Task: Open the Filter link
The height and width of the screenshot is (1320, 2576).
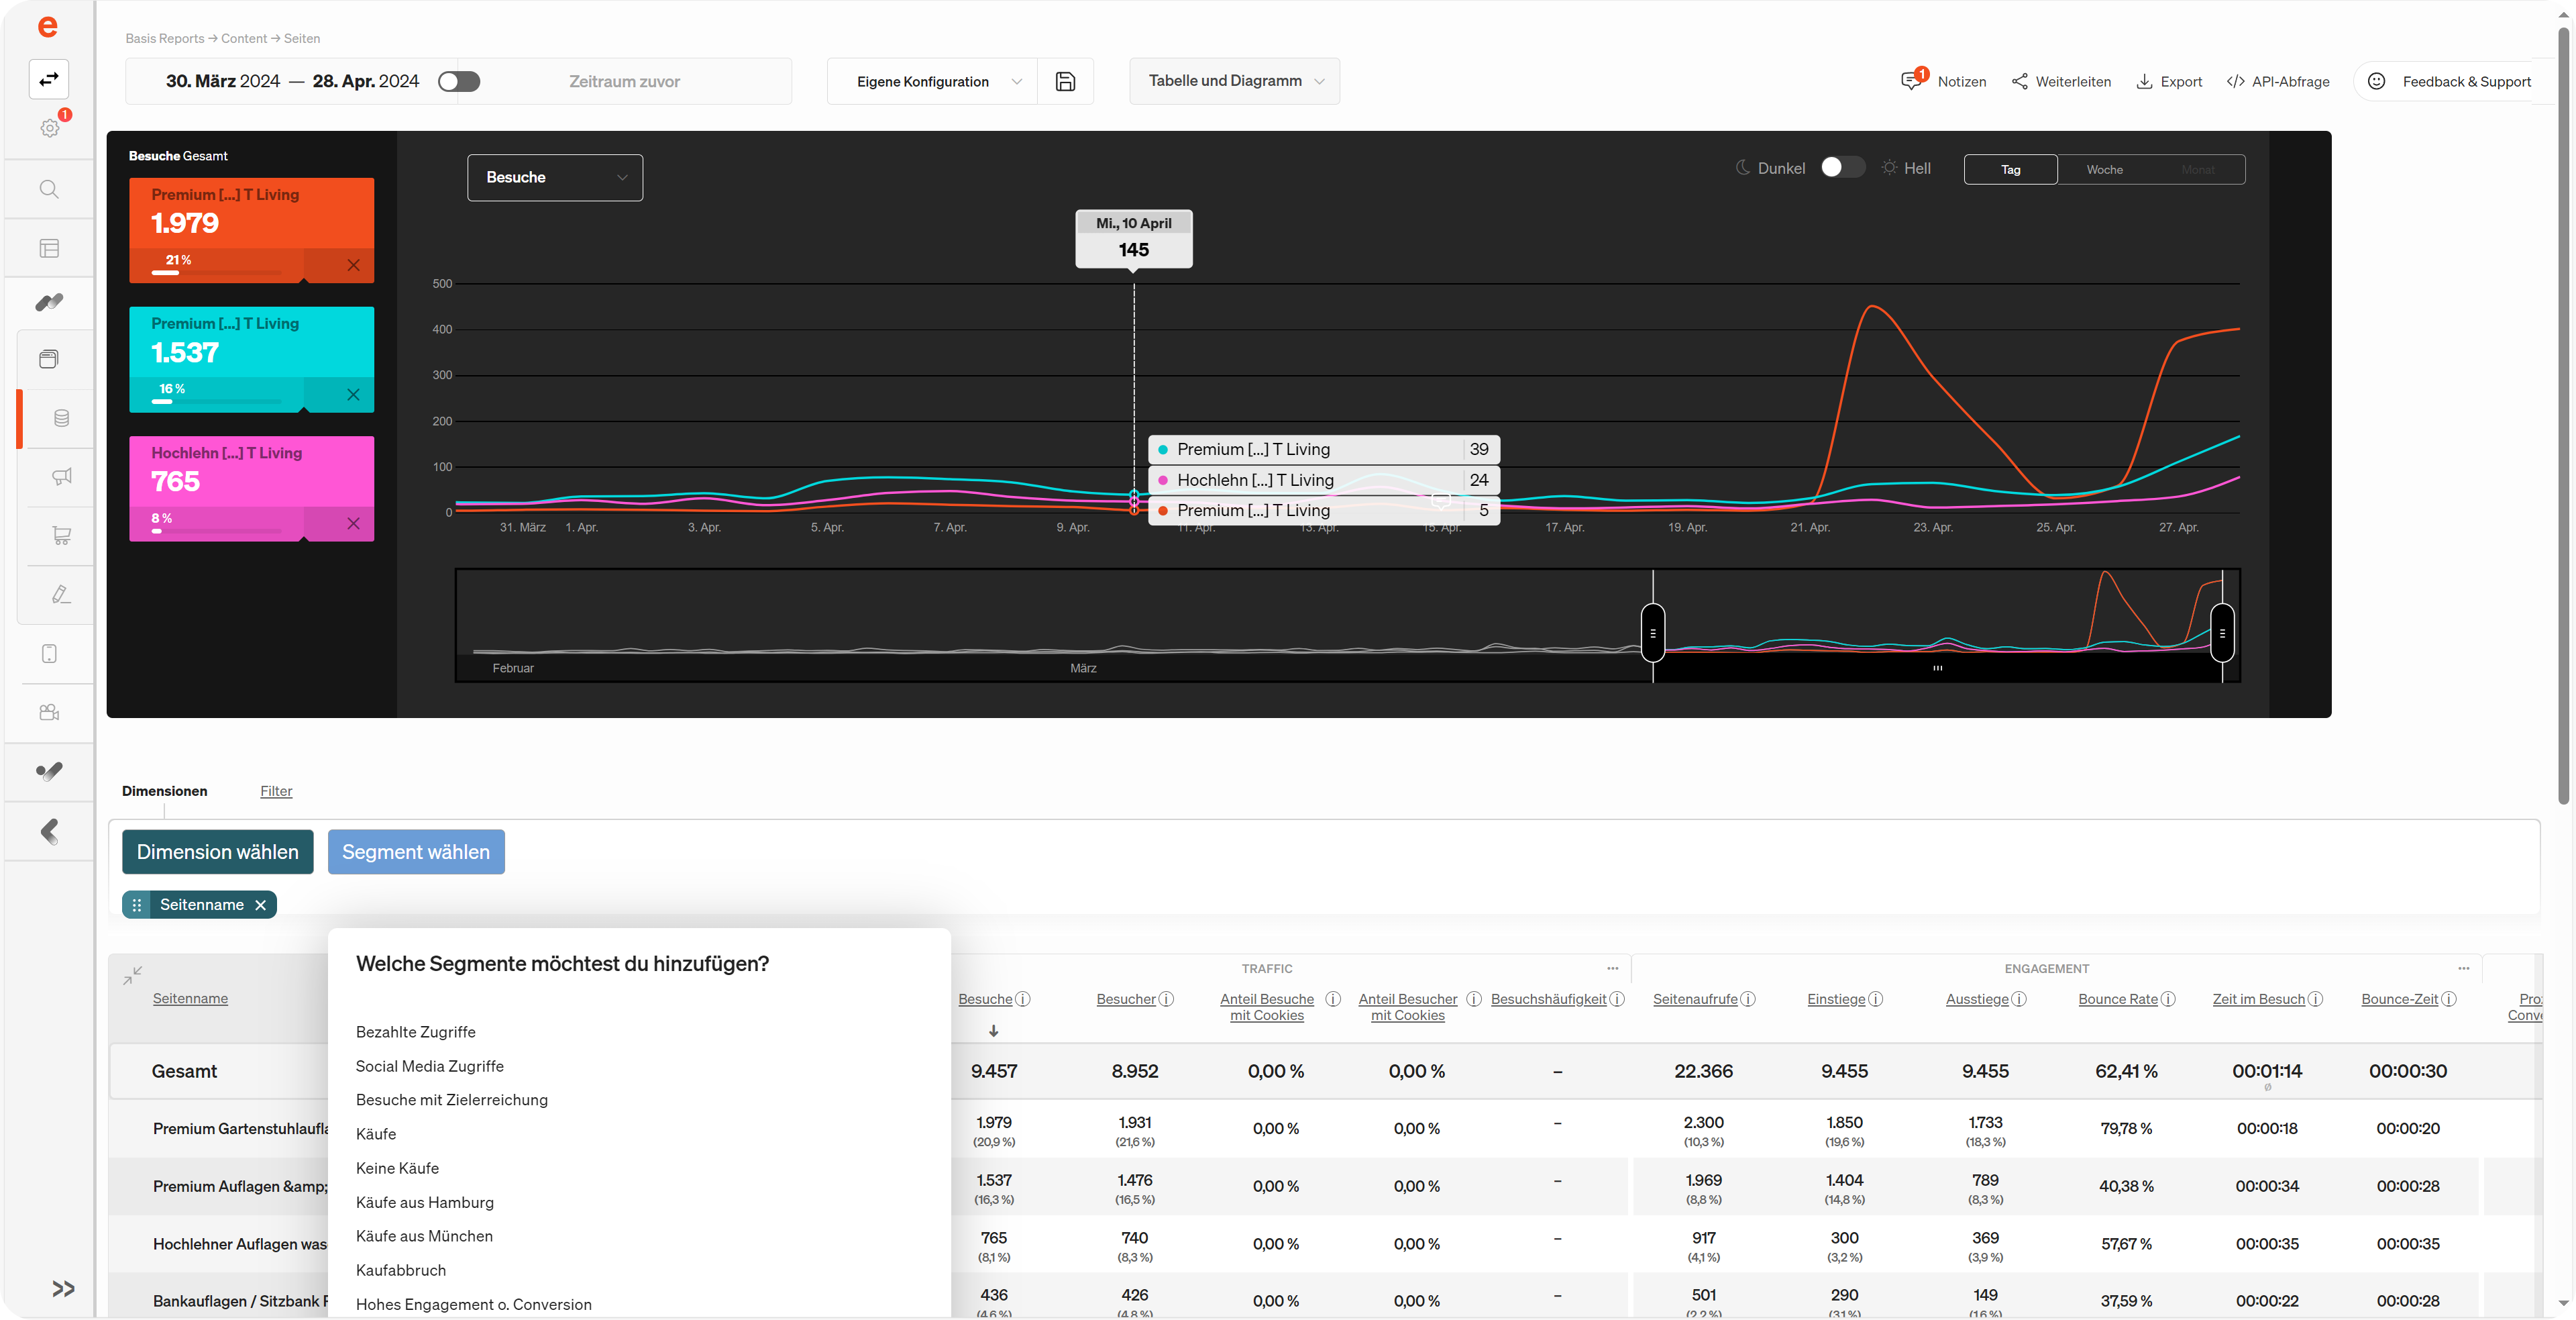Action: pyautogui.click(x=276, y=791)
